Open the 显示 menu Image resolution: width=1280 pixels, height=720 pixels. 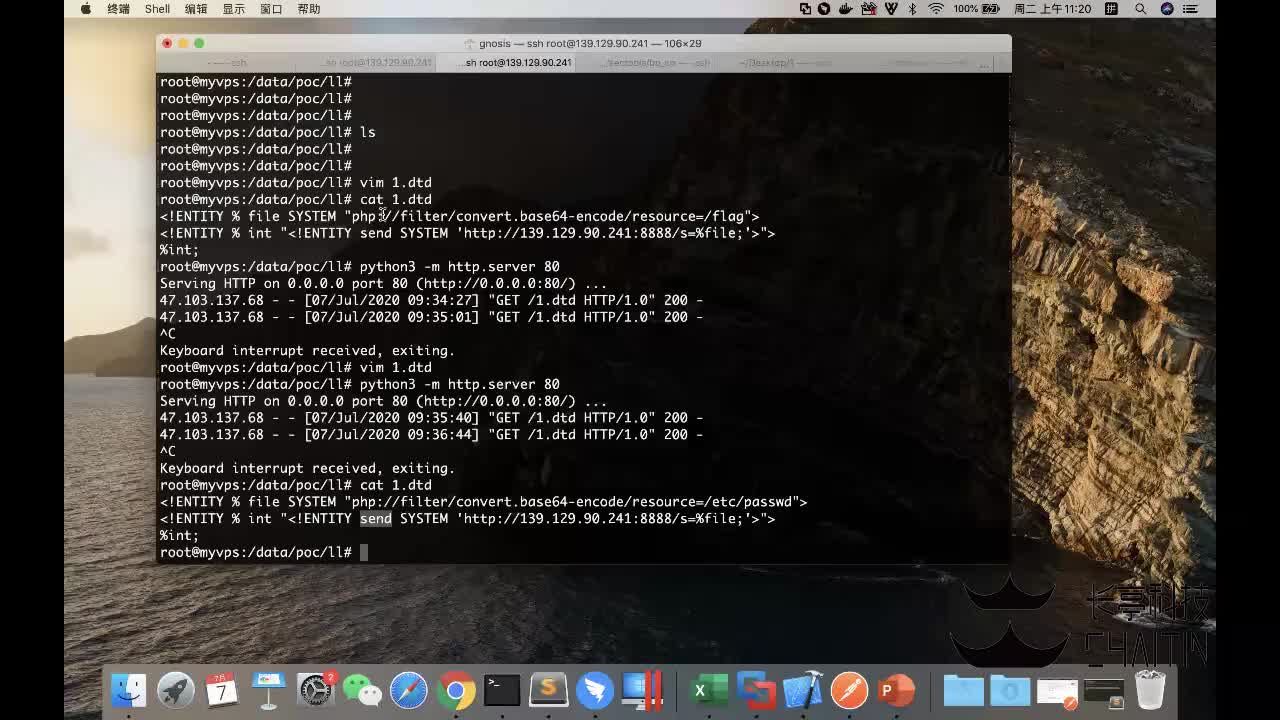[234, 9]
